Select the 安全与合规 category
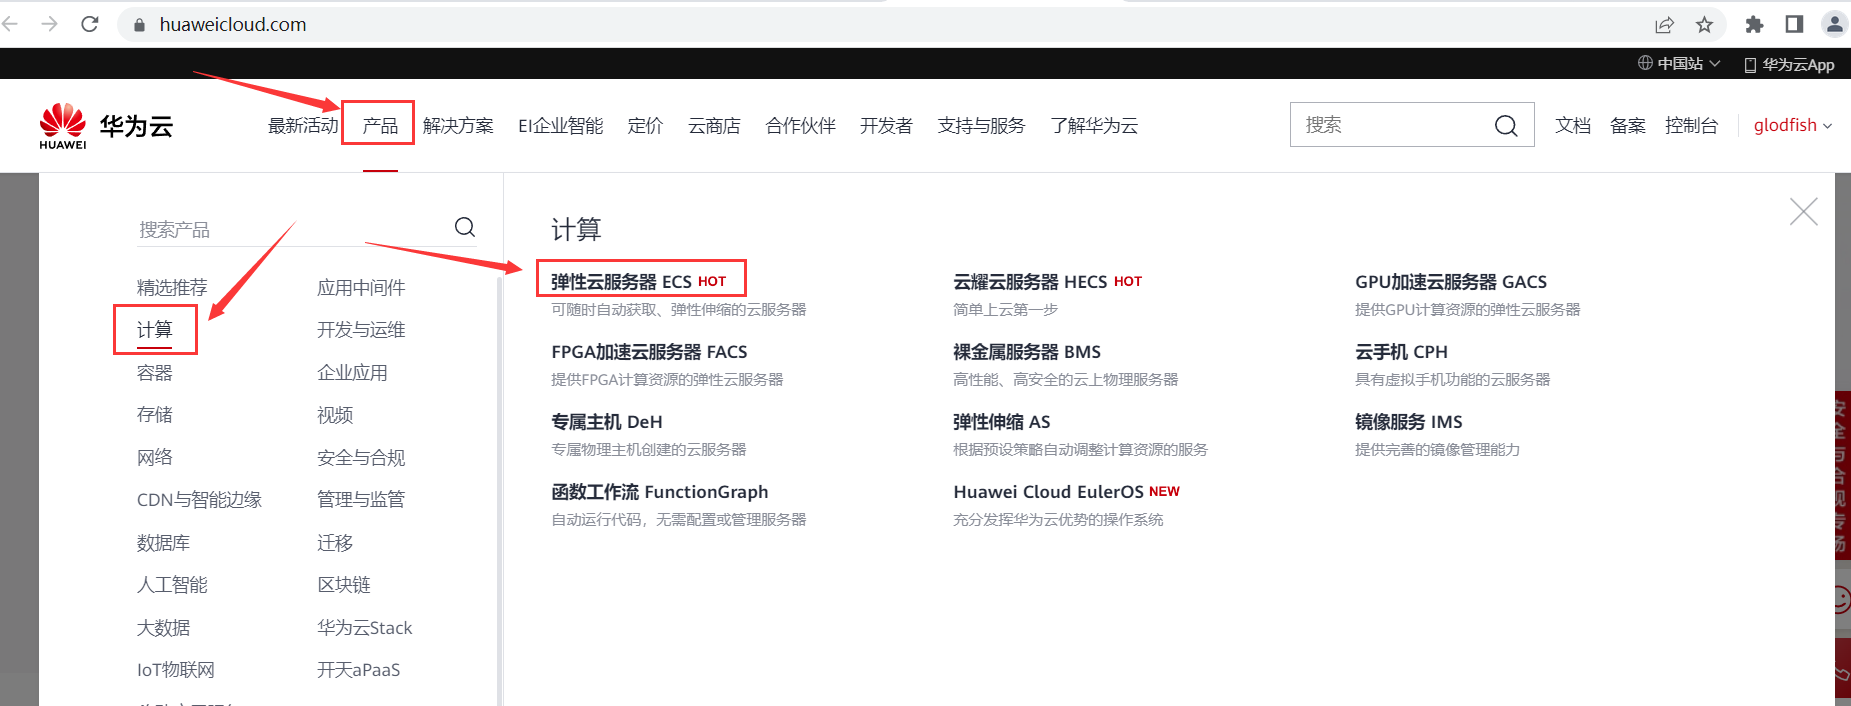 tap(361, 458)
